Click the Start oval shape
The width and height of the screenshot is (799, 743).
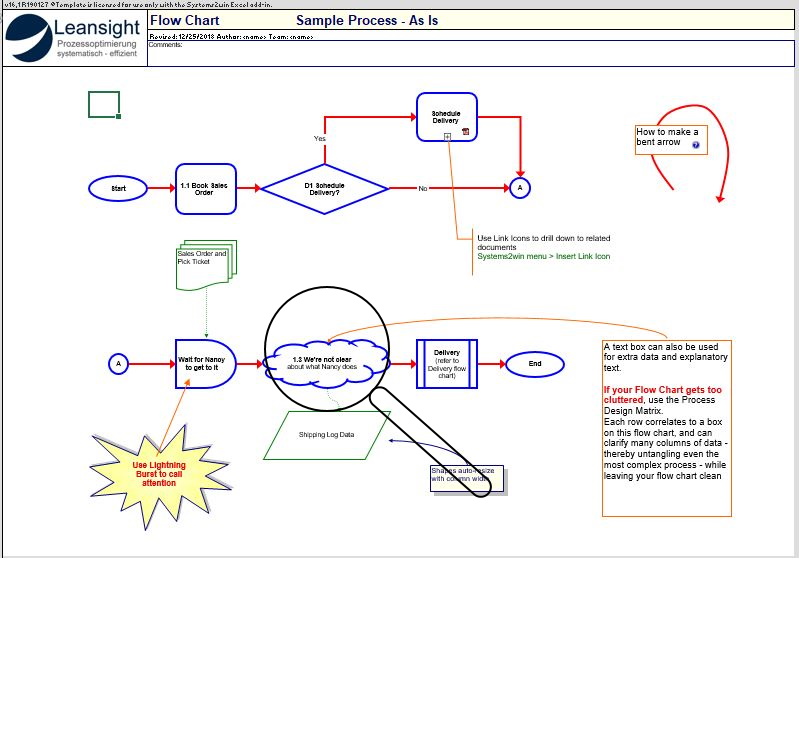(x=118, y=188)
